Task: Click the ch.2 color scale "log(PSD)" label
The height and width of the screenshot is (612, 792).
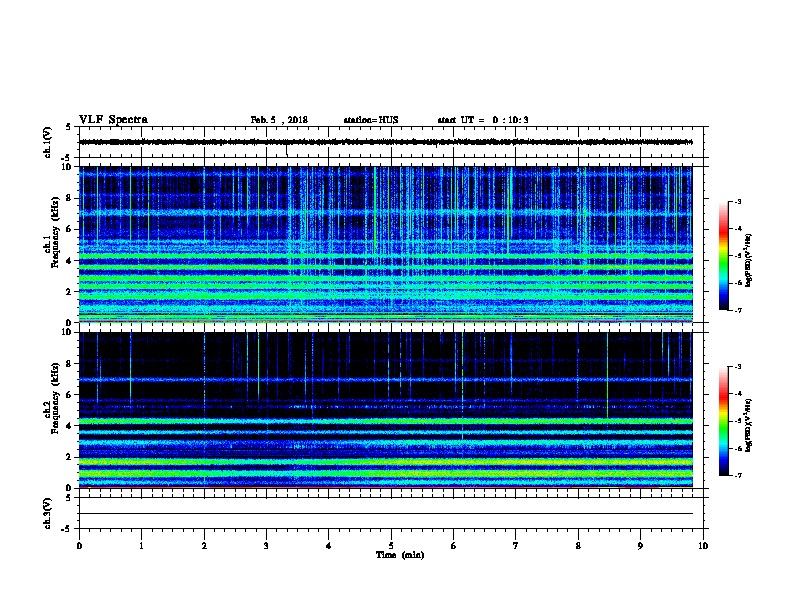Action: pyautogui.click(x=749, y=426)
